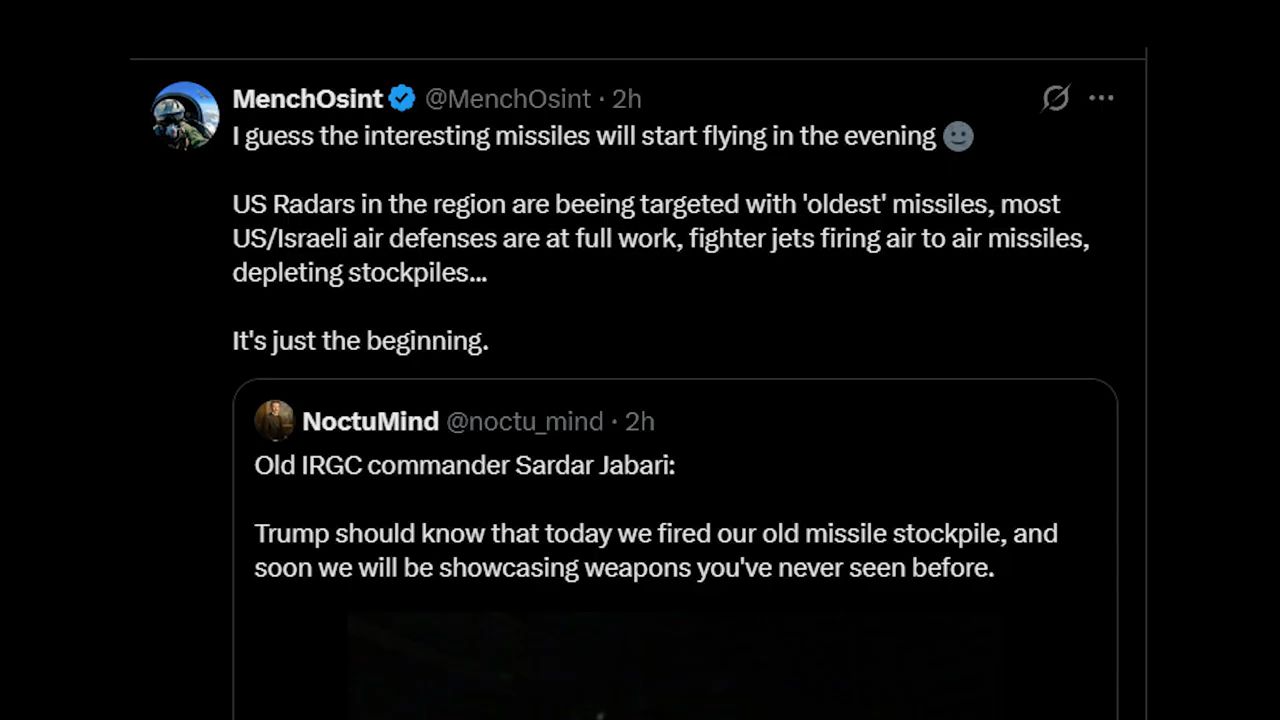Viewport: 1280px width, 720px height.
Task: Click "I guess the interesting missiles" line
Action: (x=584, y=136)
